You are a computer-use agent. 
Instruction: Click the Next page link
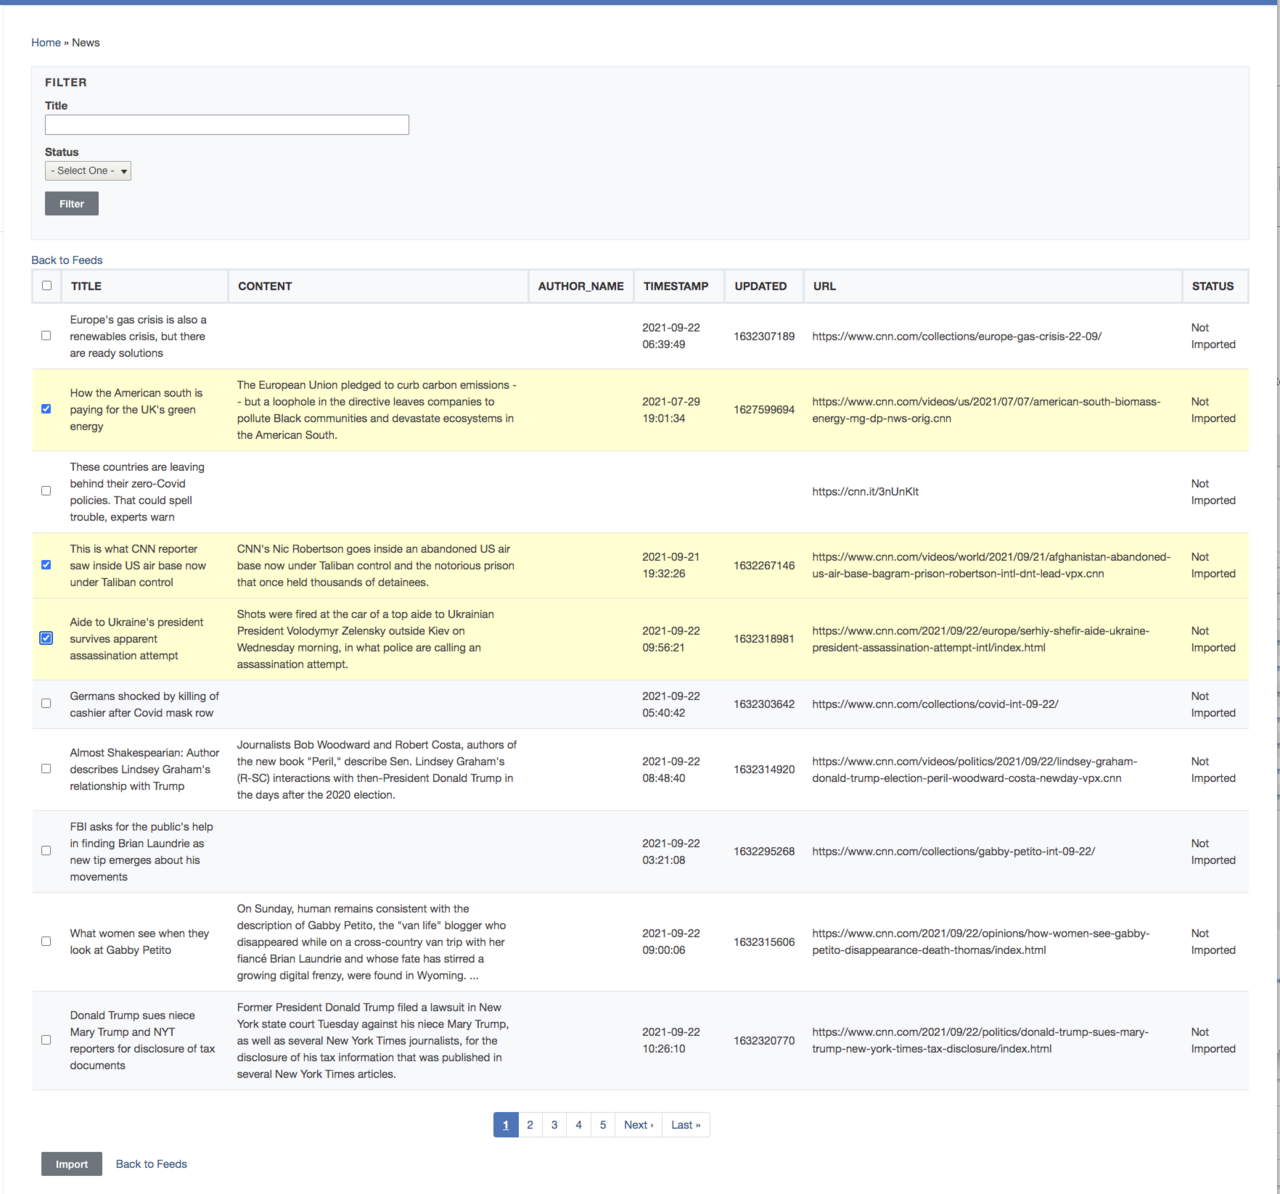(x=638, y=1125)
